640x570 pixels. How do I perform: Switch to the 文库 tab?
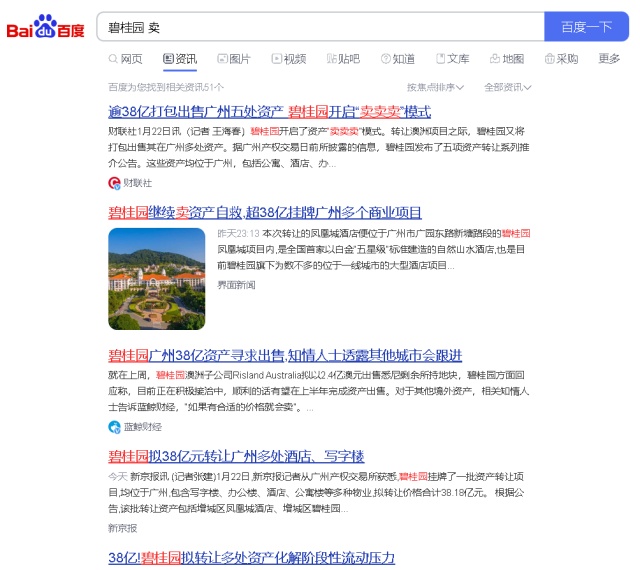[x=453, y=59]
